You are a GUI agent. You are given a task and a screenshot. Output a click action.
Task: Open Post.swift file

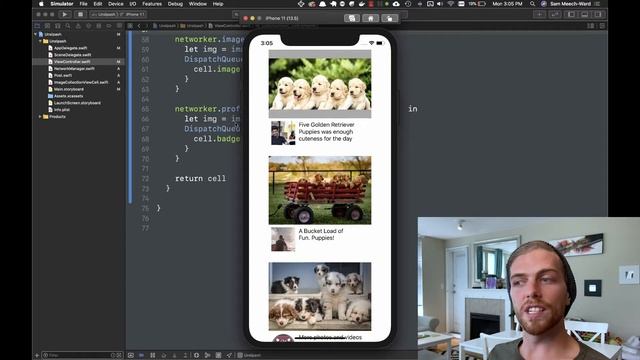62,76
